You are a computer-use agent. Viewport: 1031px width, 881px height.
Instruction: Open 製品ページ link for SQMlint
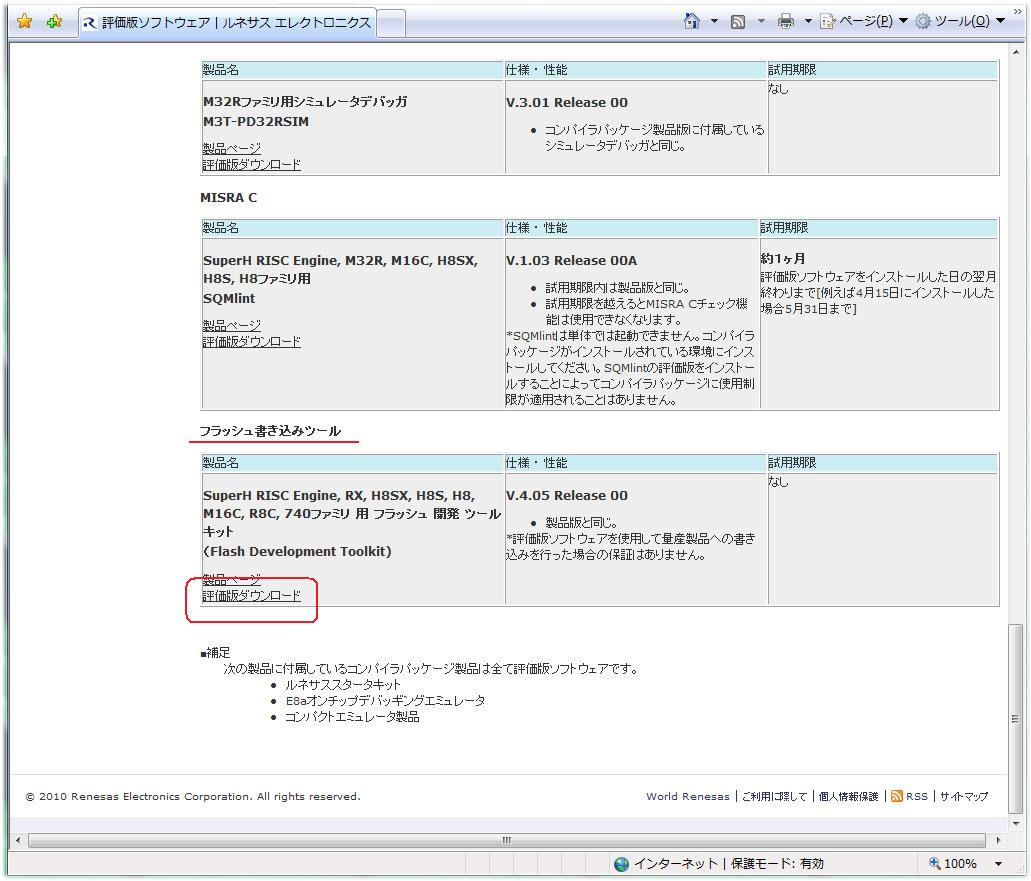point(231,325)
